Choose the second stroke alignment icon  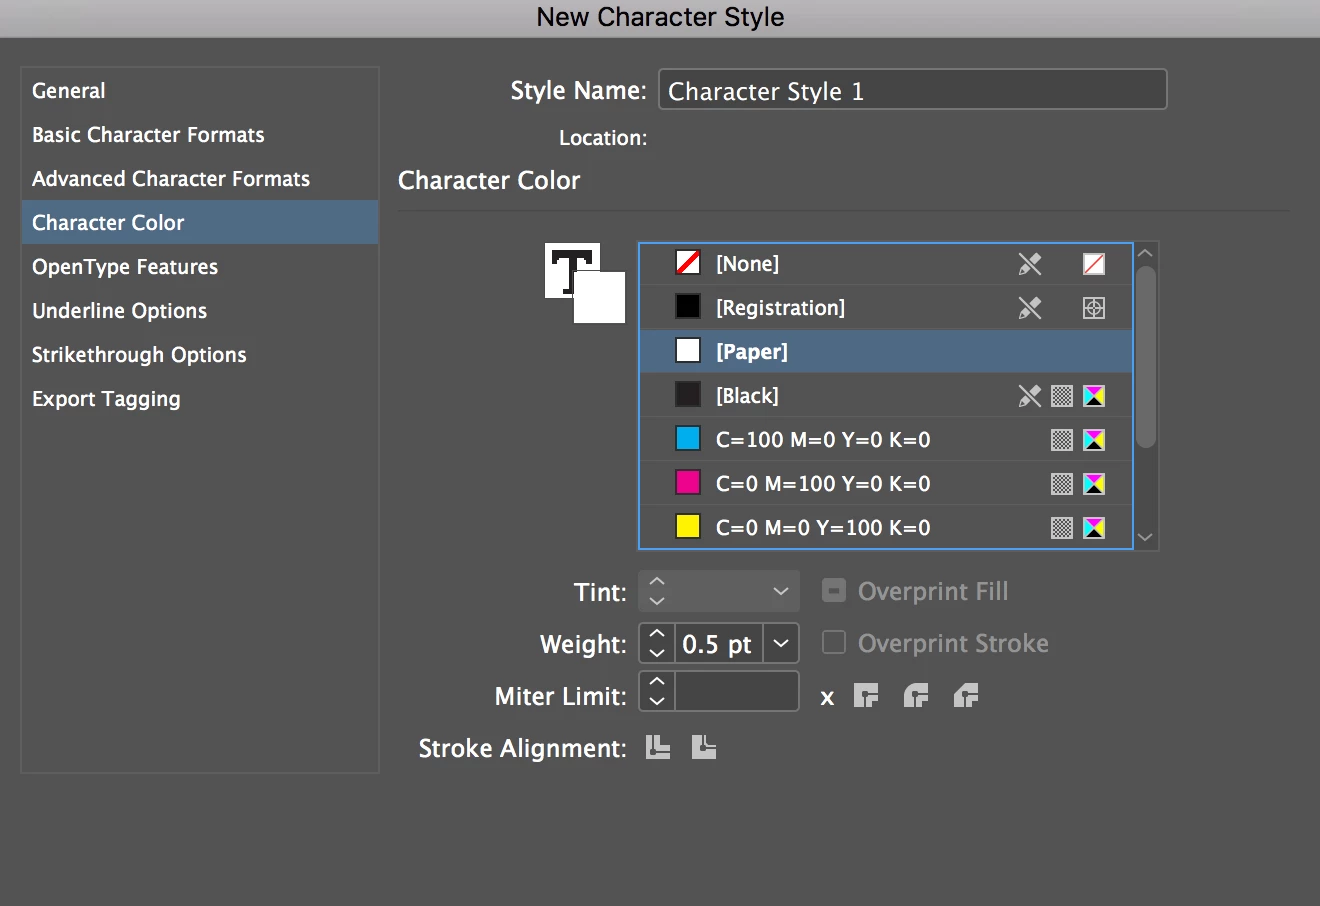pyautogui.click(x=704, y=748)
